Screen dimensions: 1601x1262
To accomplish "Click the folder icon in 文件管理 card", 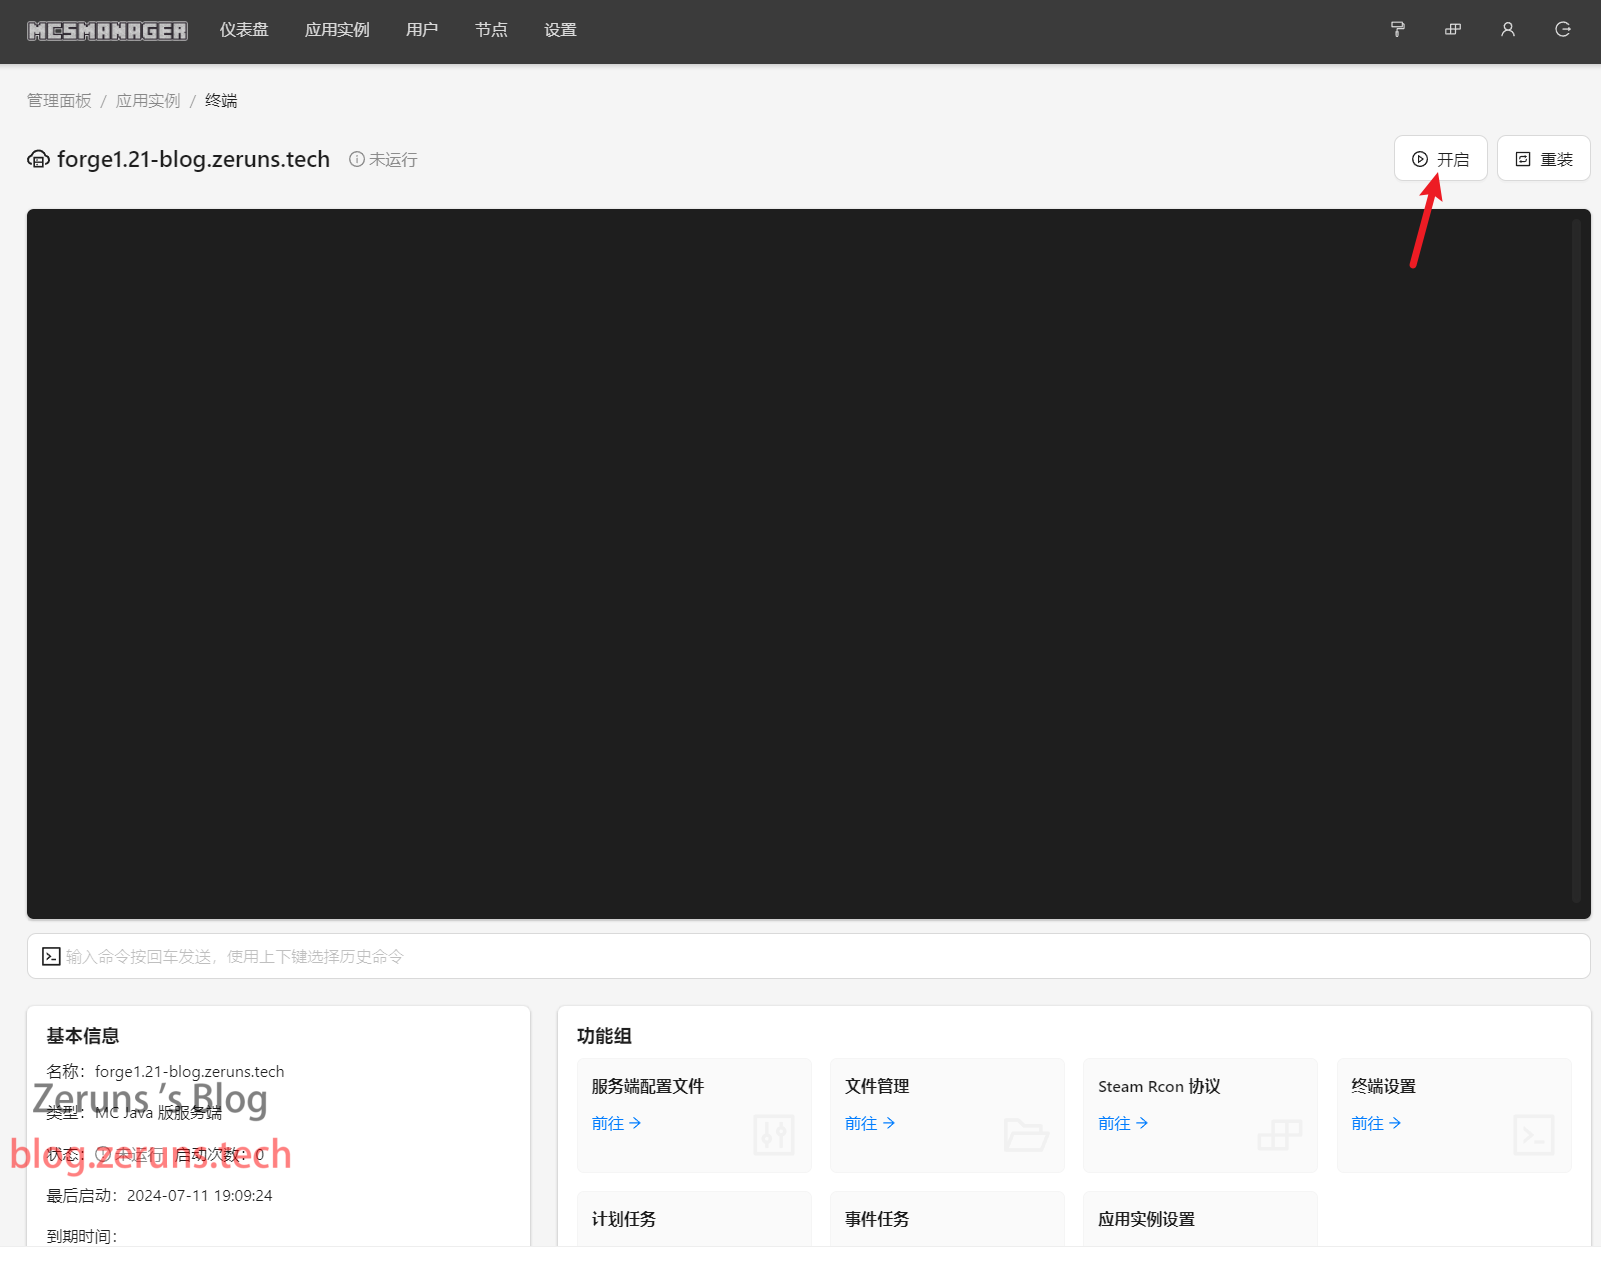I will (1026, 1135).
